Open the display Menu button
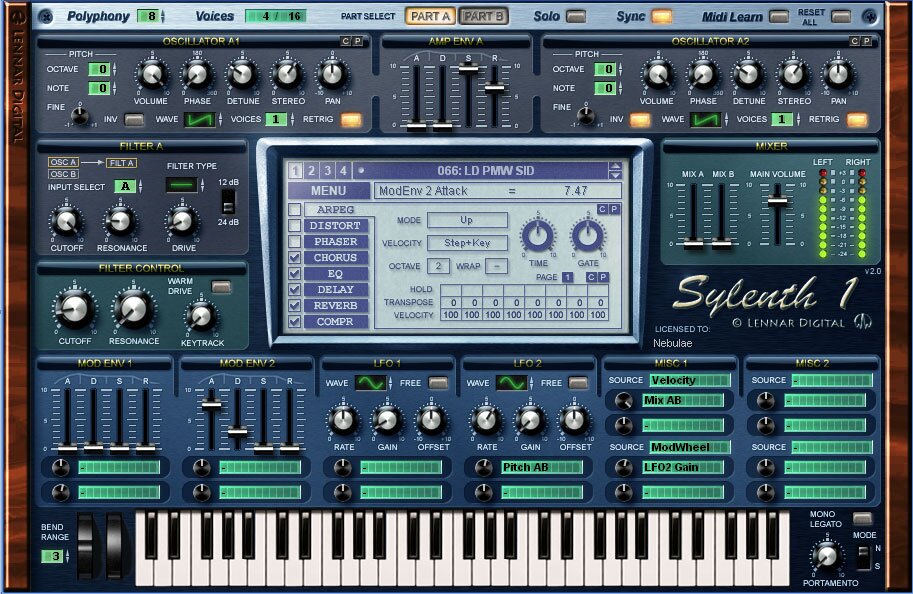913x594 pixels. coord(328,191)
